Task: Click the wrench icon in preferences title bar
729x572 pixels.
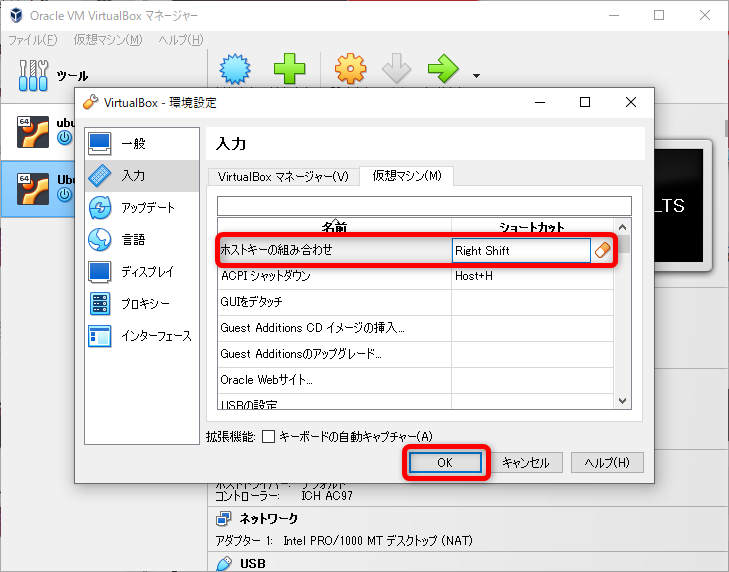Action: (91, 102)
